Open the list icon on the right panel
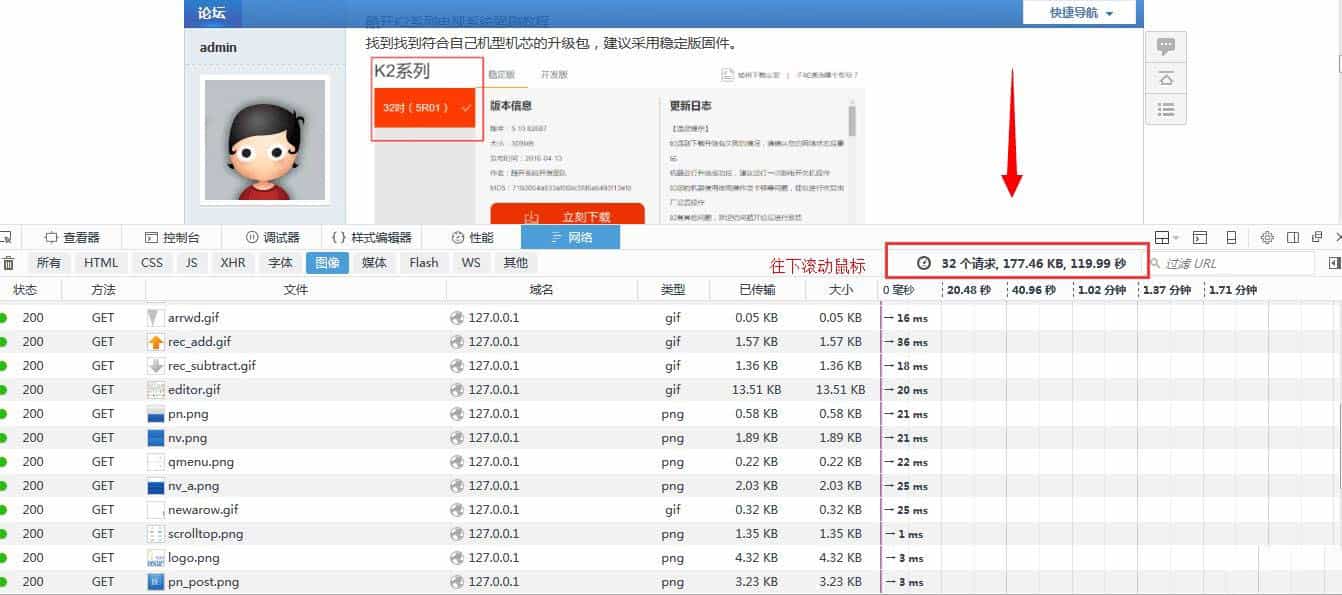 1165,109
